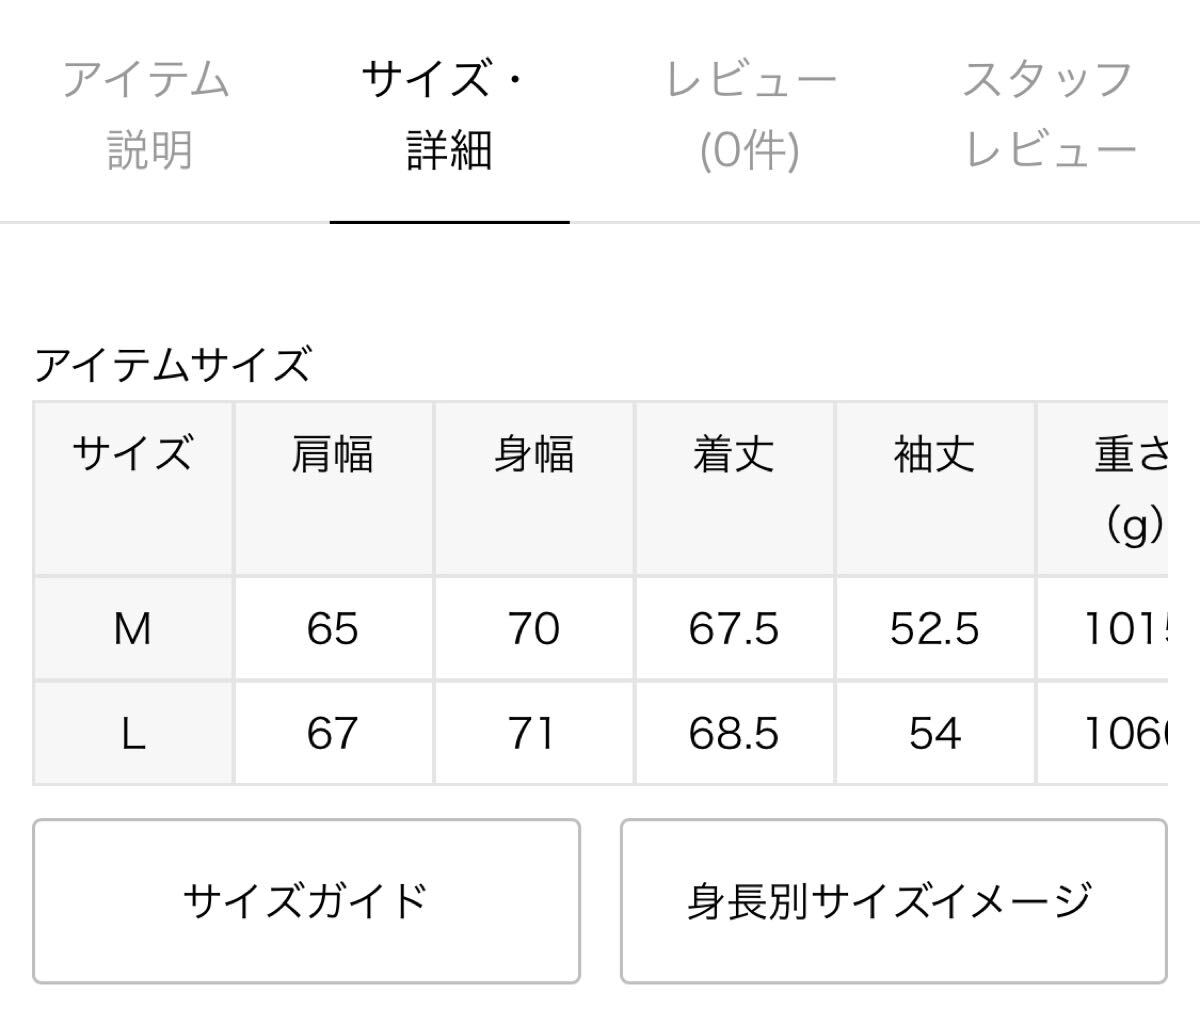This screenshot has height=1019, width=1200.
Task: Tap the L length value 68.5
Action: [734, 734]
